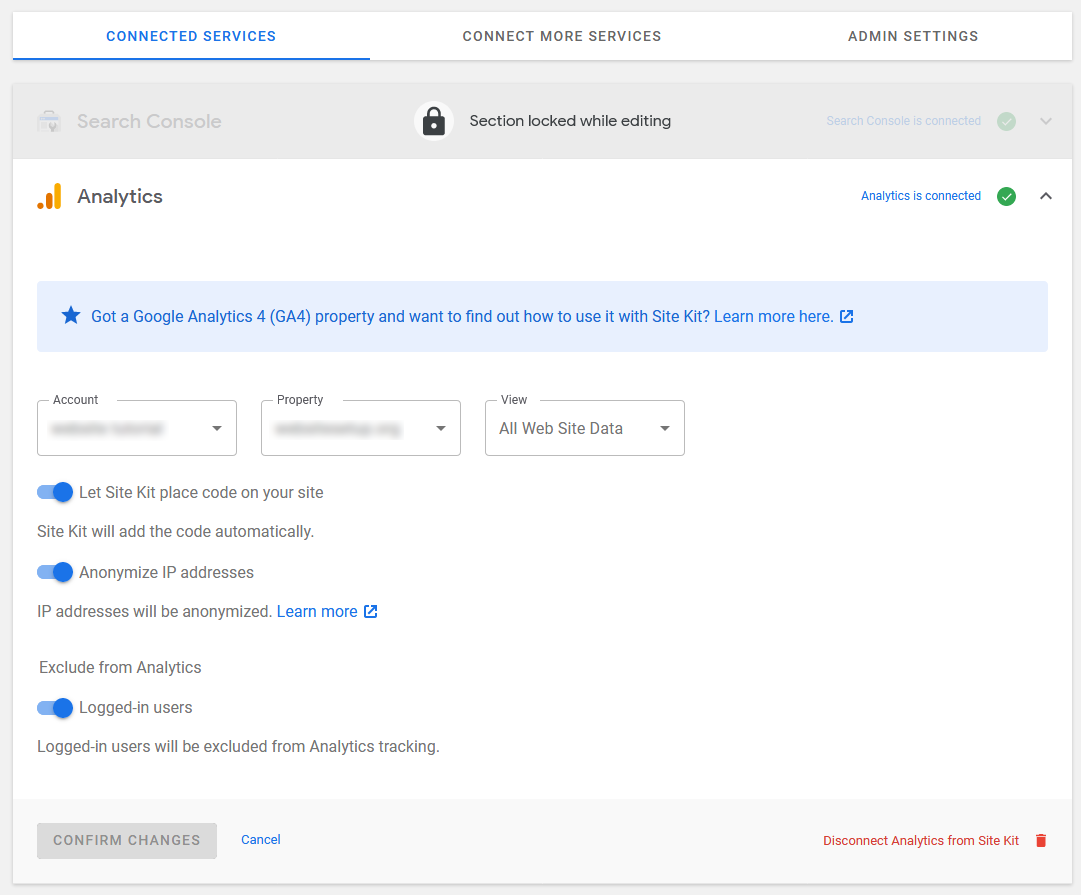Click the green Search Console connected checkmark
Viewport: 1081px width, 895px height.
1006,121
